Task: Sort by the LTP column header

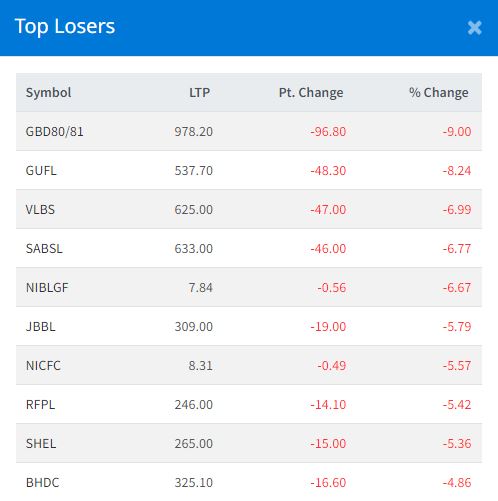Action: tap(199, 93)
